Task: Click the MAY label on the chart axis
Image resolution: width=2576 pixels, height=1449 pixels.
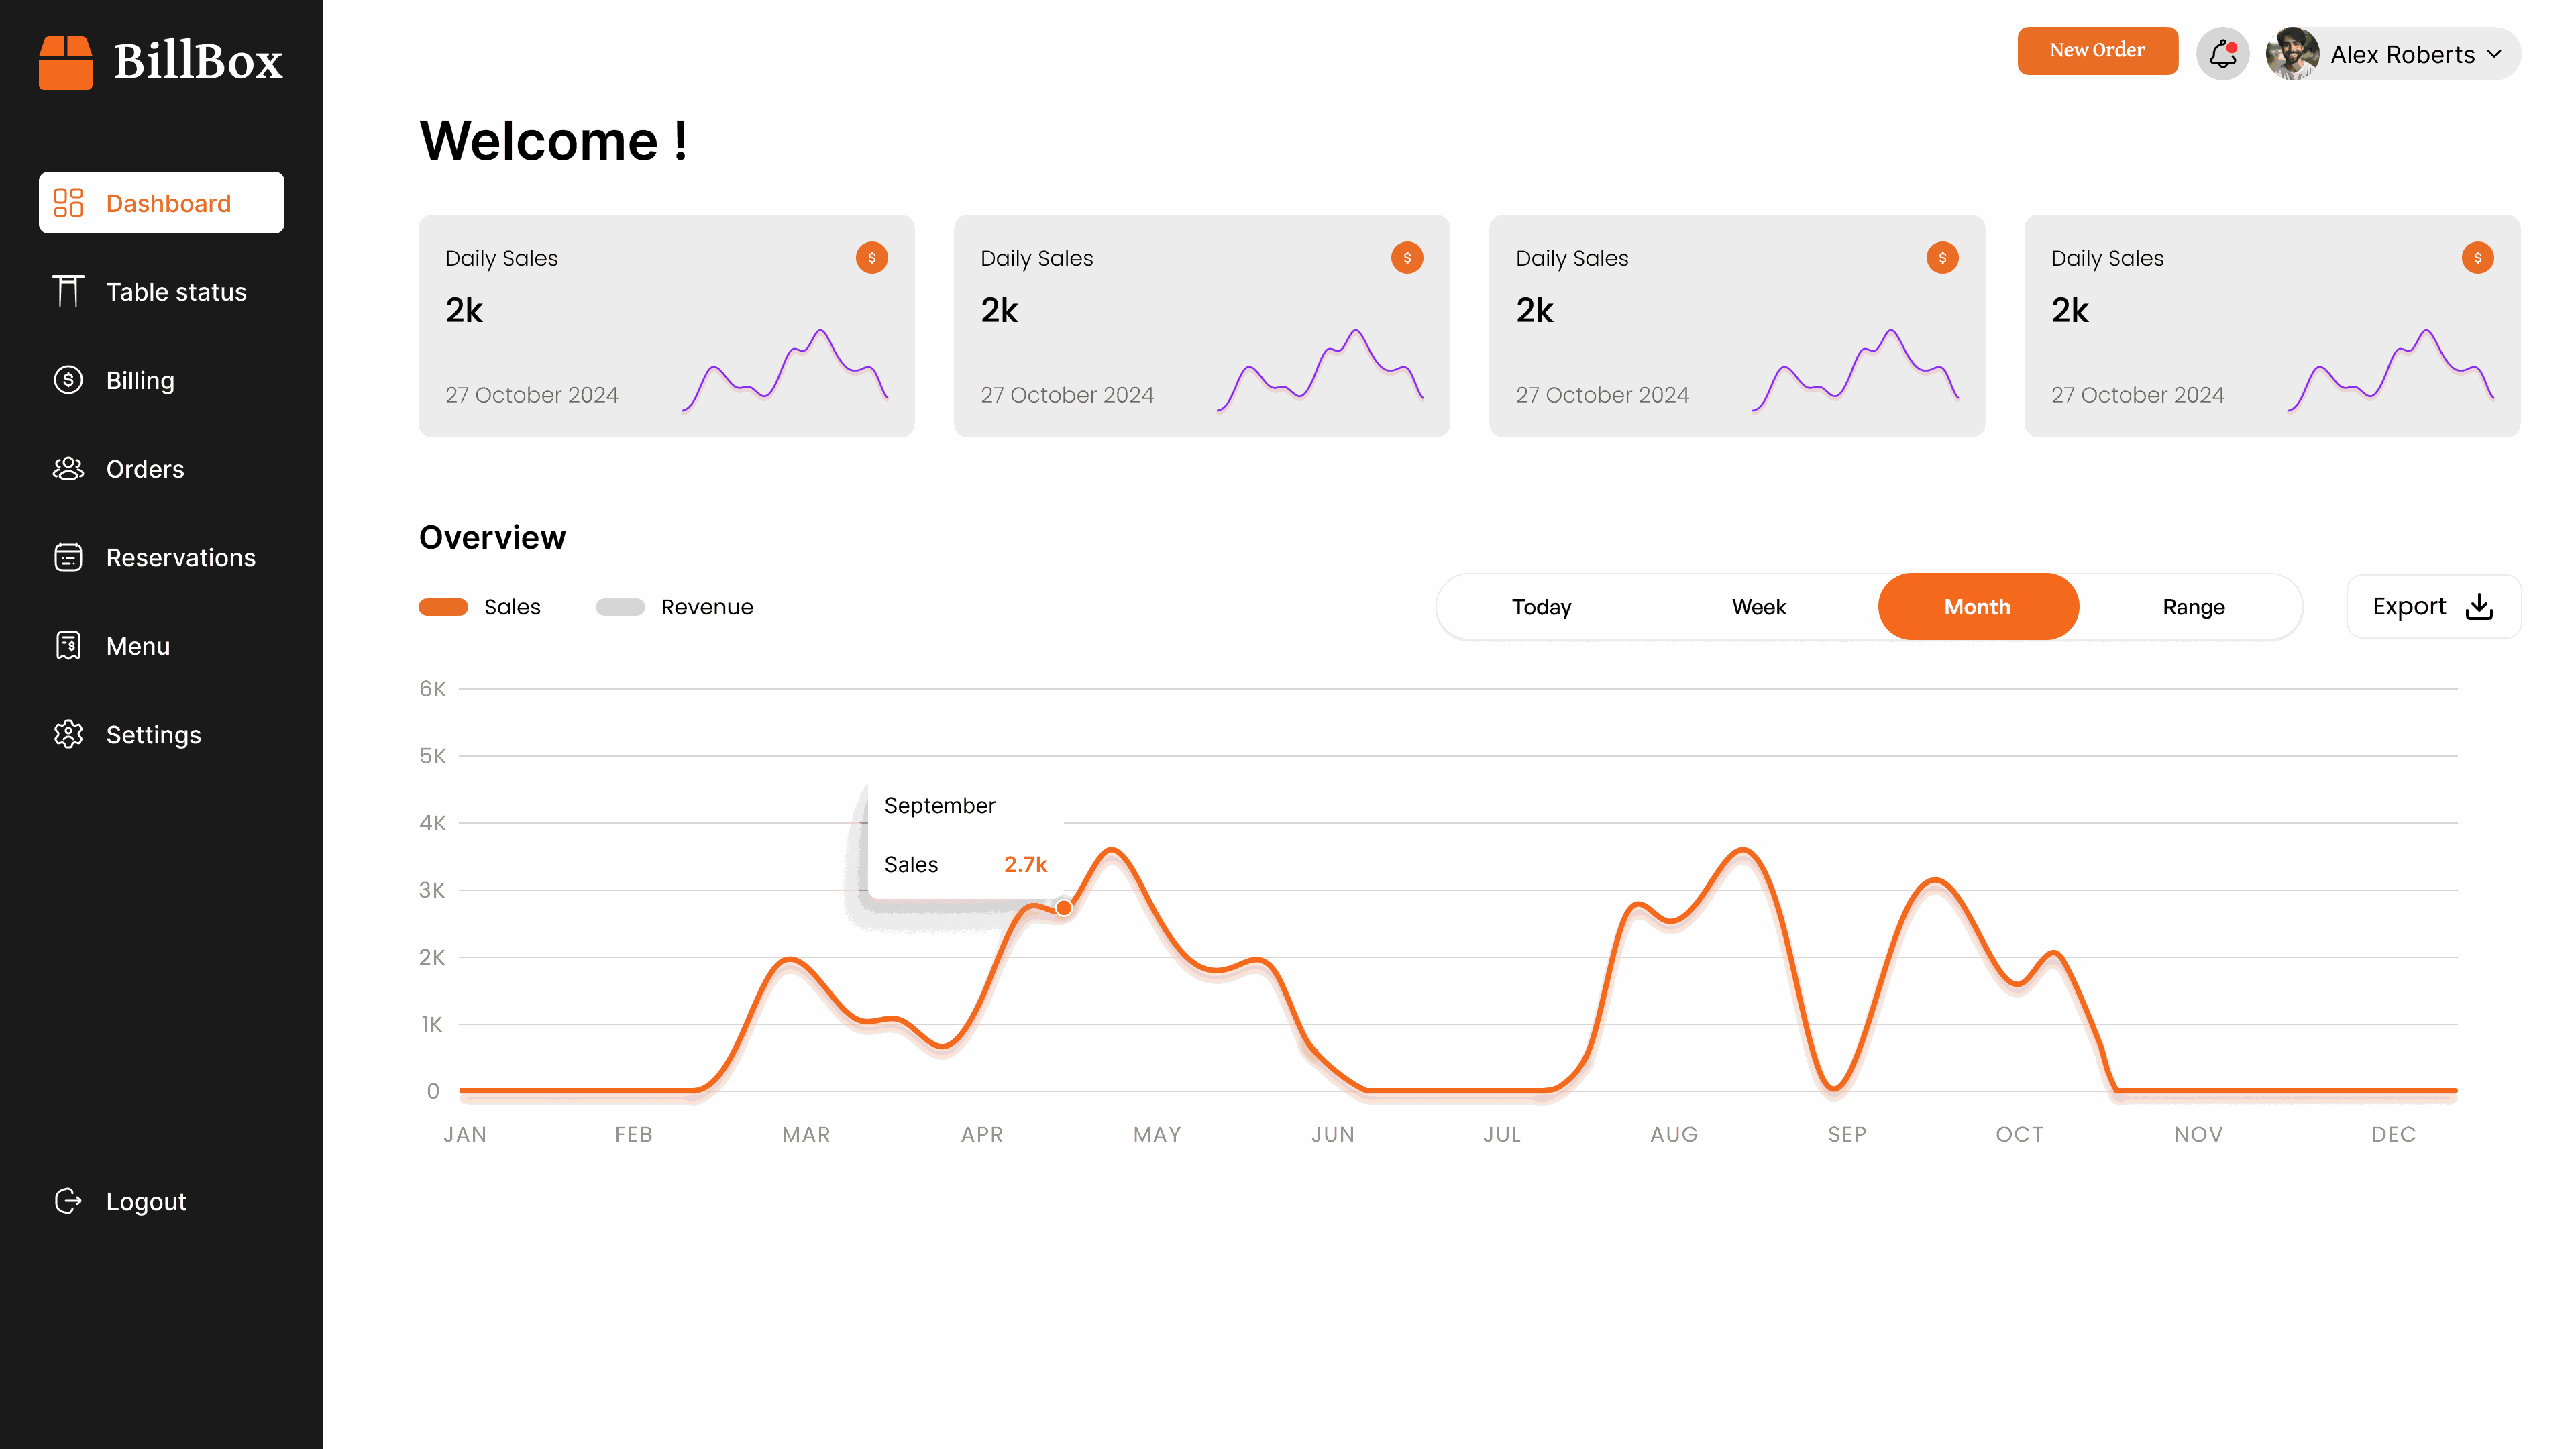Action: (x=1157, y=1134)
